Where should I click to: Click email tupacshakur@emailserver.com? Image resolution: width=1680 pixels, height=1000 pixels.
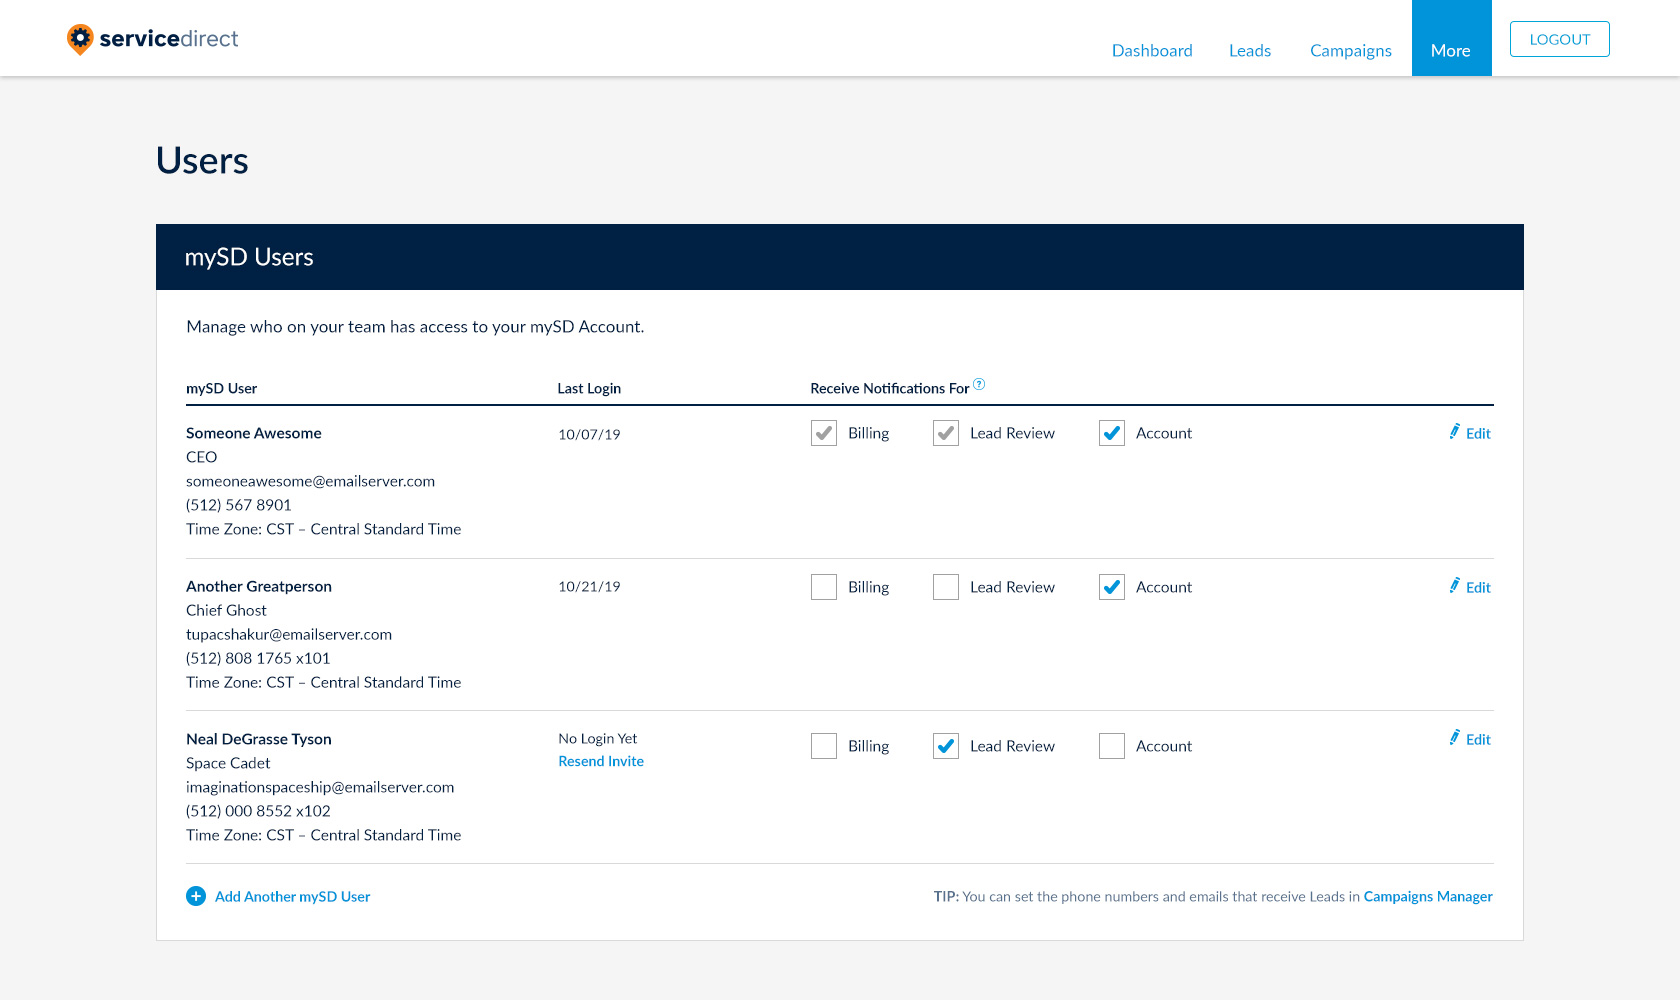(x=289, y=634)
